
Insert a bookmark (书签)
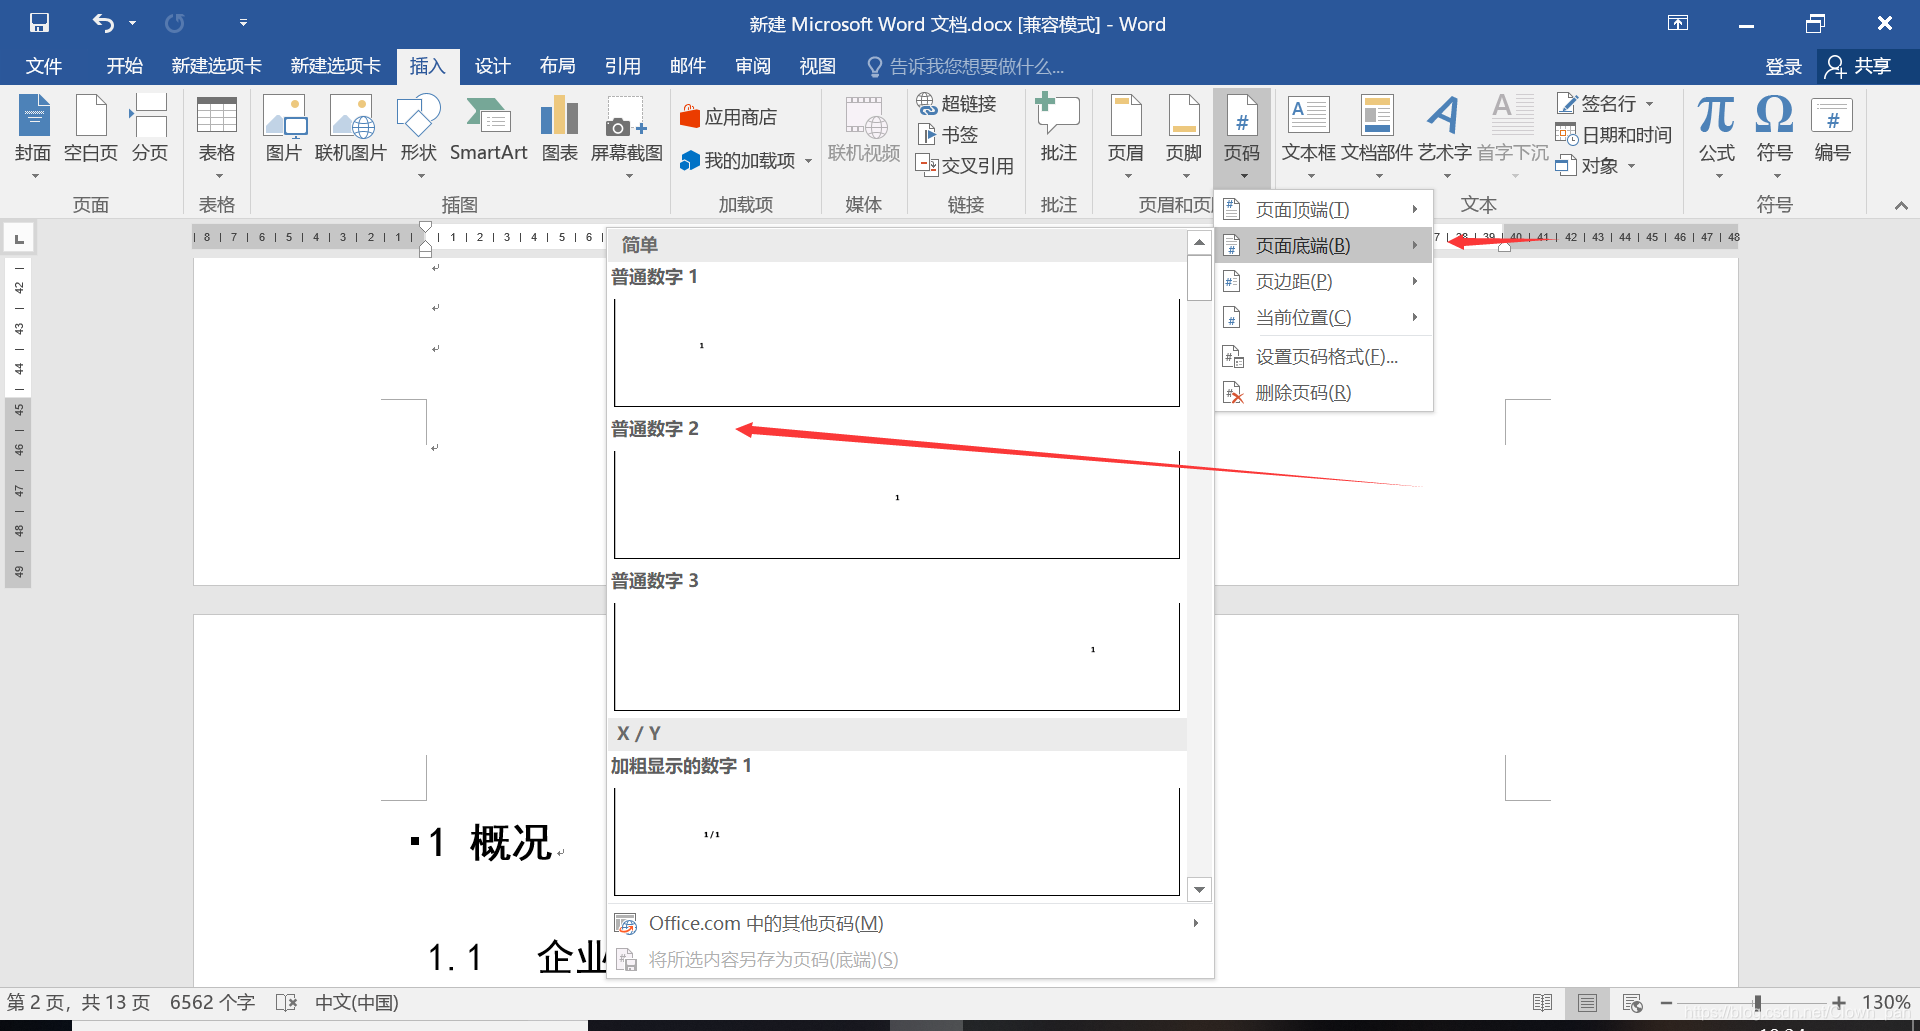point(948,135)
